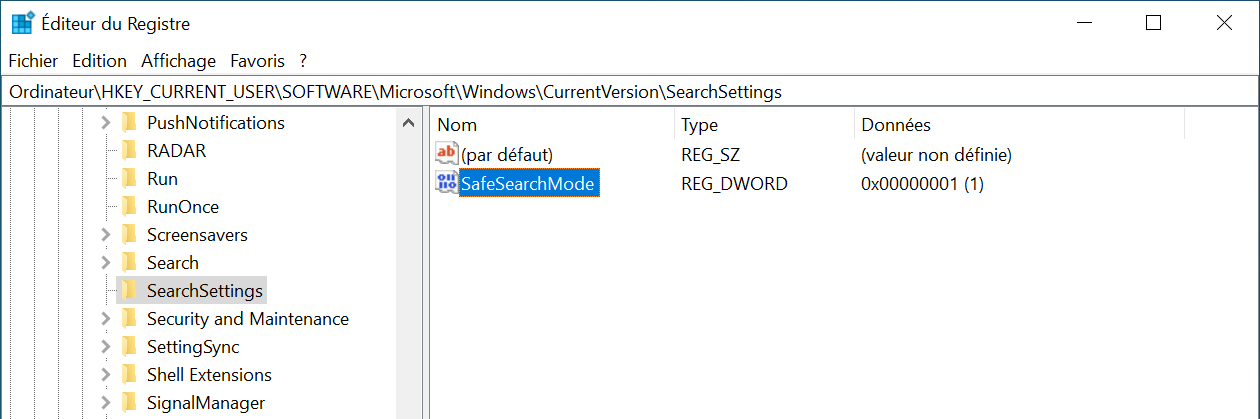Screen dimensions: 1260x419
Task: Expand the SignalManager key
Action: coord(106,403)
